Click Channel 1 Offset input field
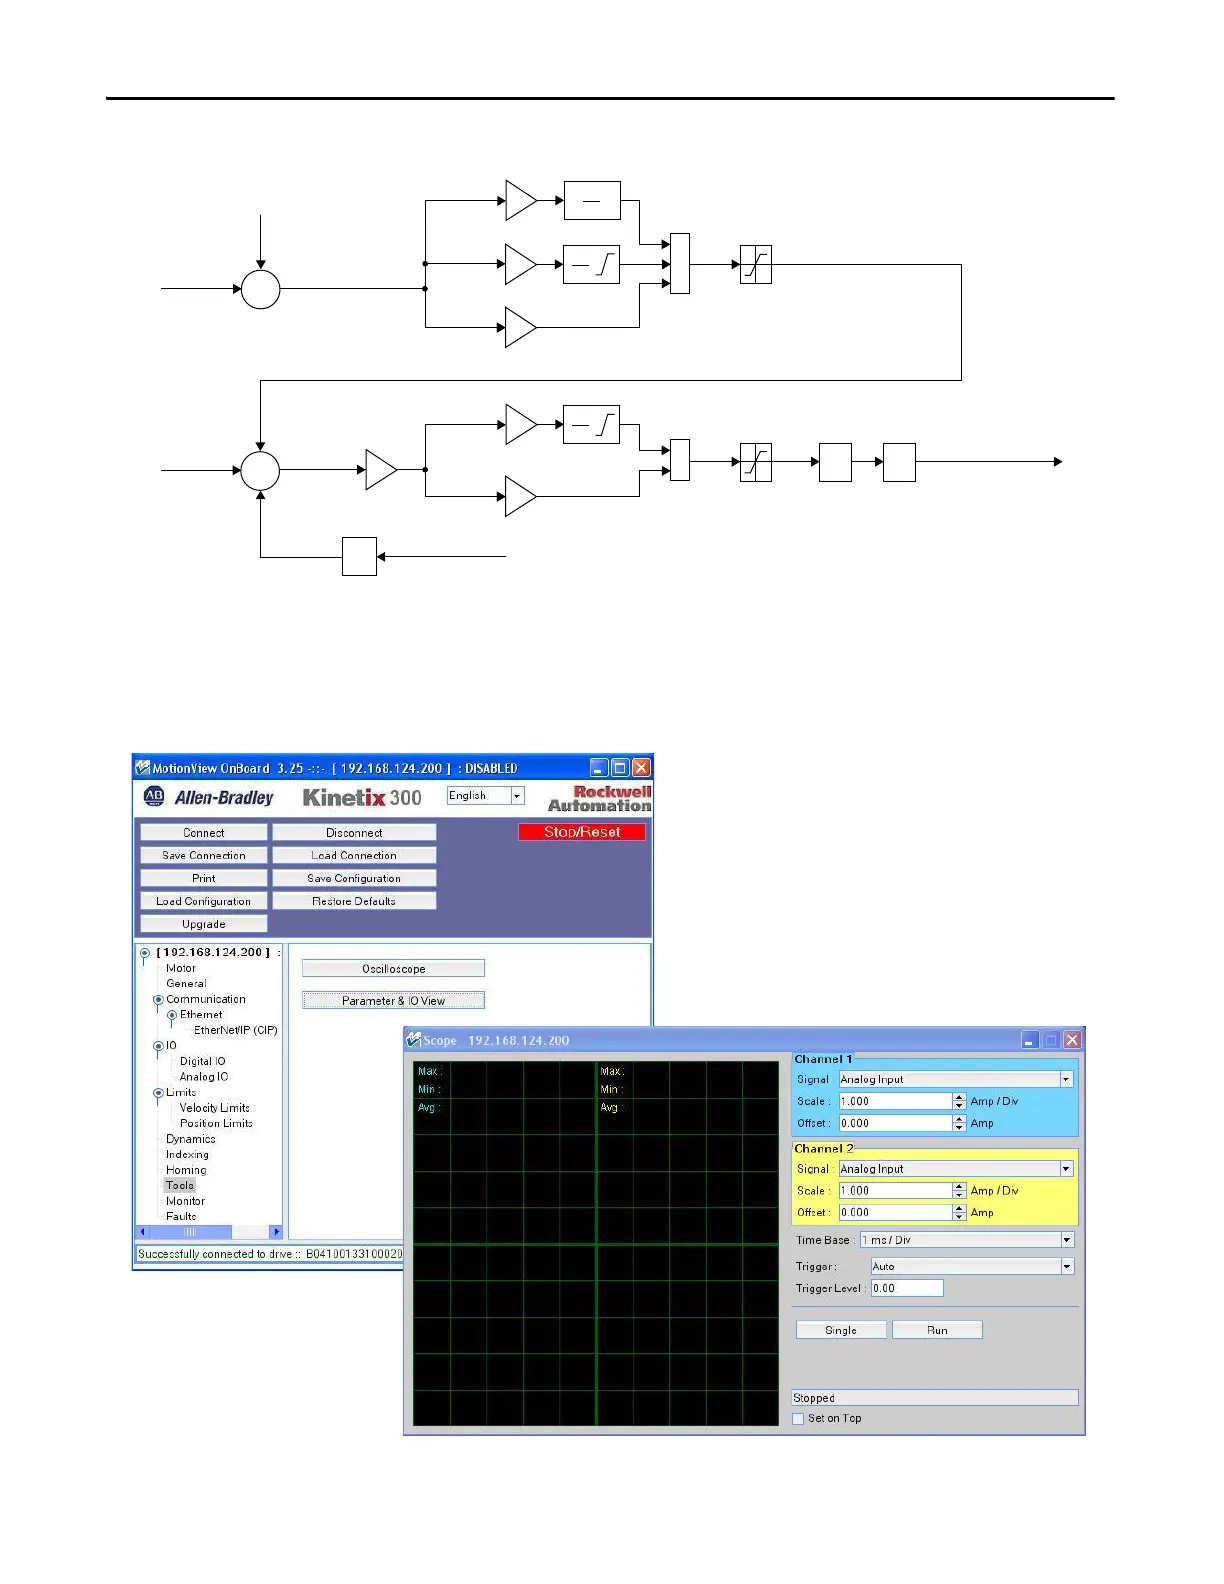Viewport: 1224px width, 1584px height. (895, 1123)
